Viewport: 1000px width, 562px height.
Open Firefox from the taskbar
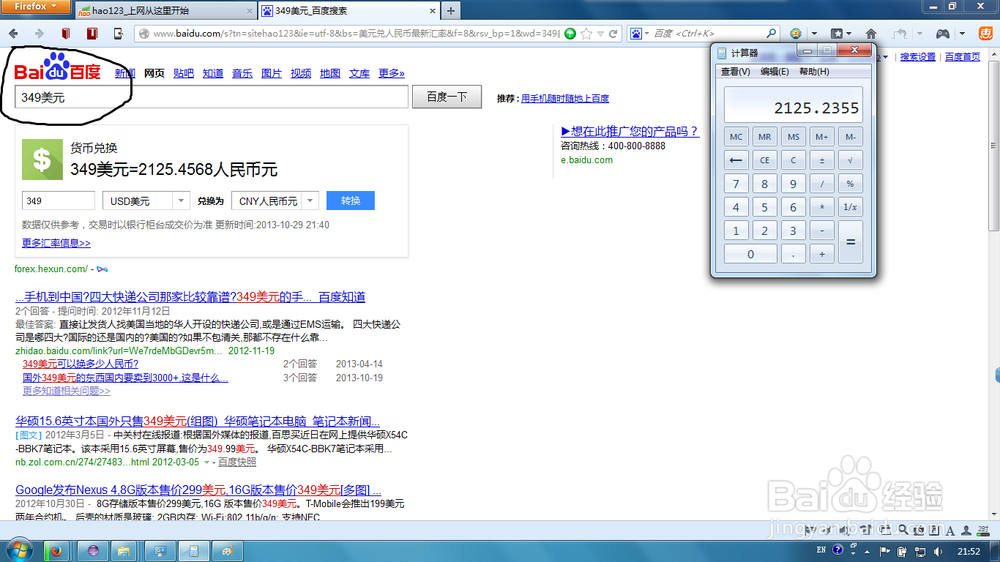(x=56, y=551)
